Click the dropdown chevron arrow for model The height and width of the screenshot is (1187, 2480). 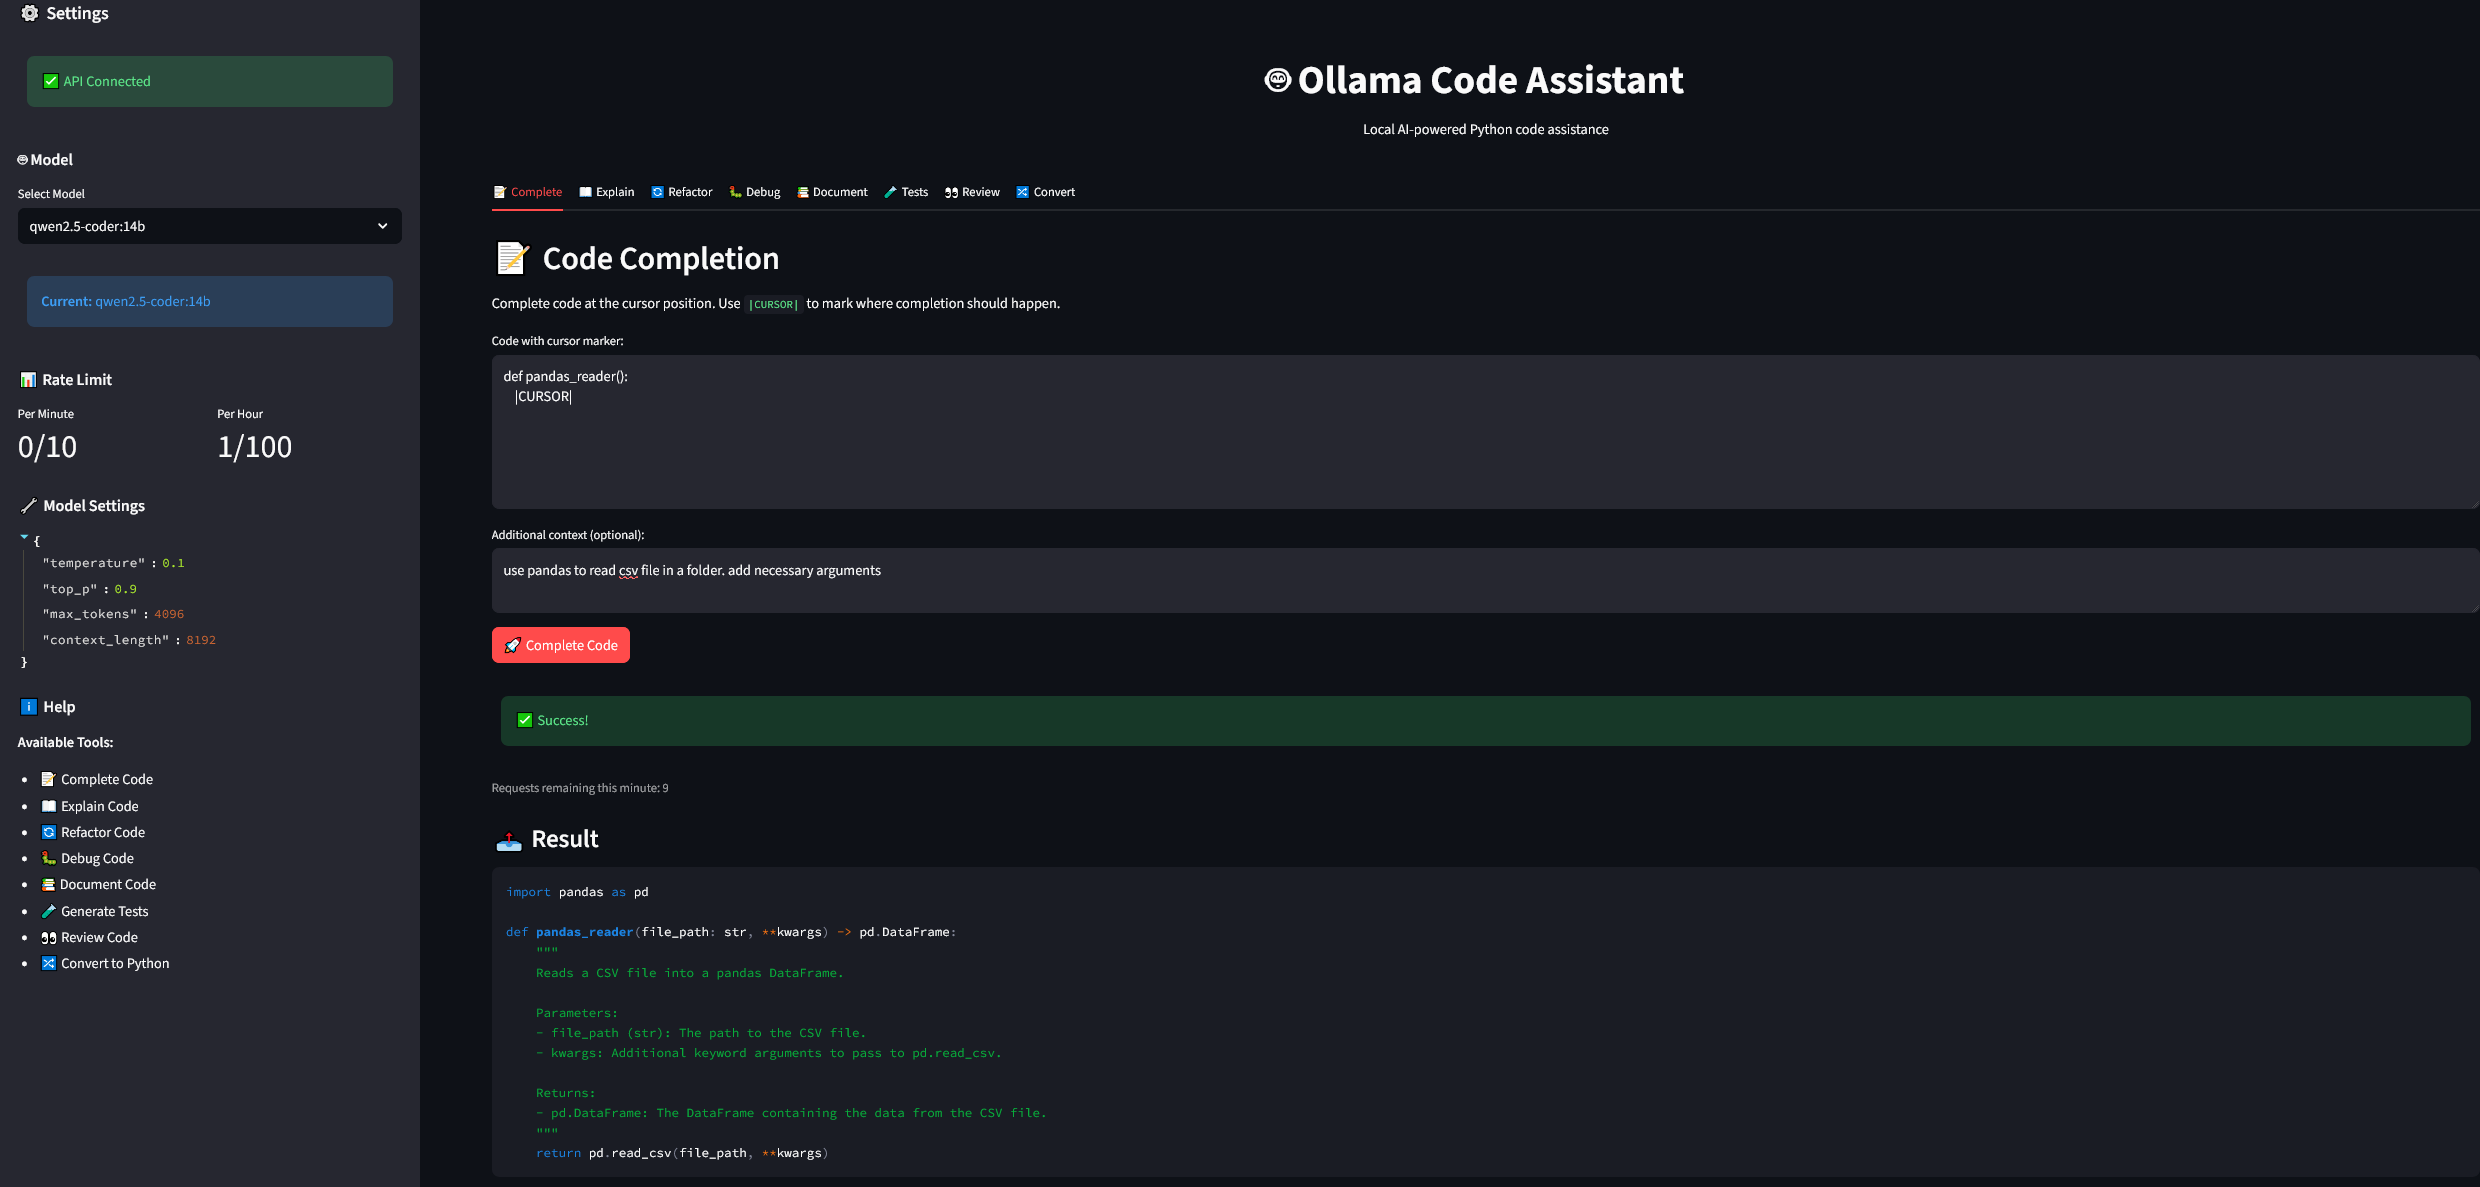pyautogui.click(x=382, y=226)
